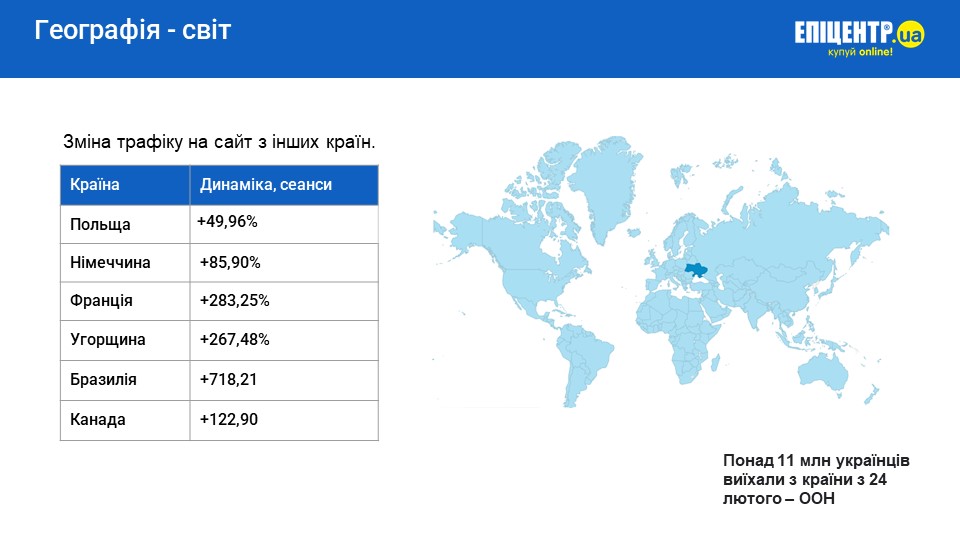Click the "Країна" column header
Screen dimensions: 960x540
(x=95, y=185)
